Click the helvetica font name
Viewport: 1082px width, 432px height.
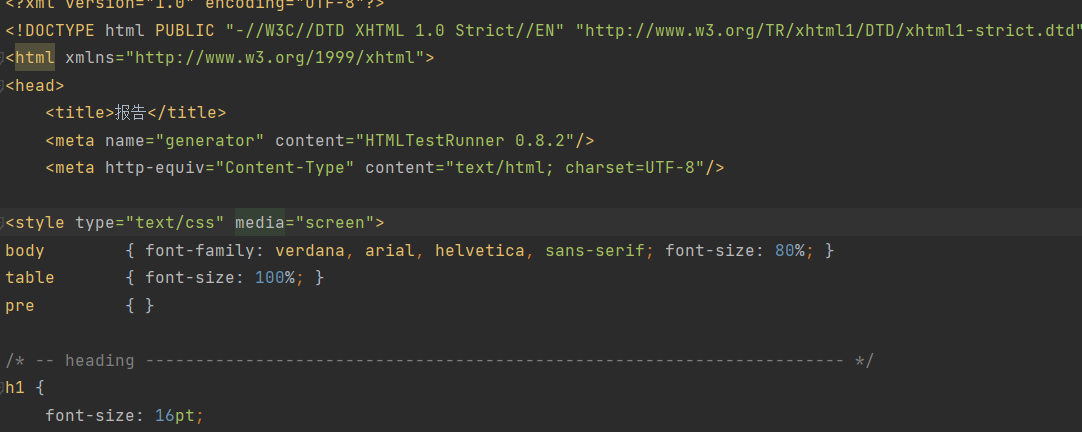coord(480,251)
